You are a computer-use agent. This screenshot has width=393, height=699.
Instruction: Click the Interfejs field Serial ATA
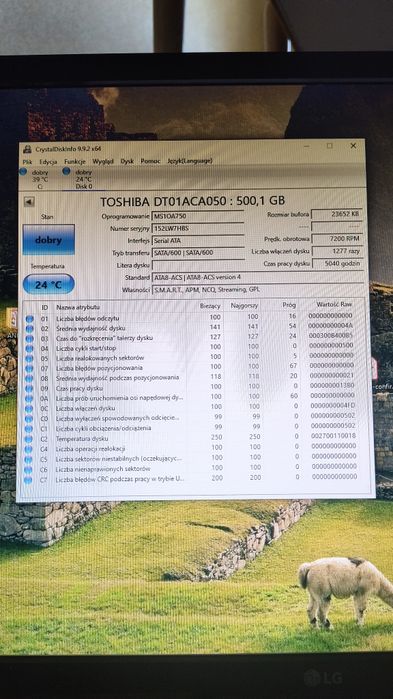click(x=197, y=240)
